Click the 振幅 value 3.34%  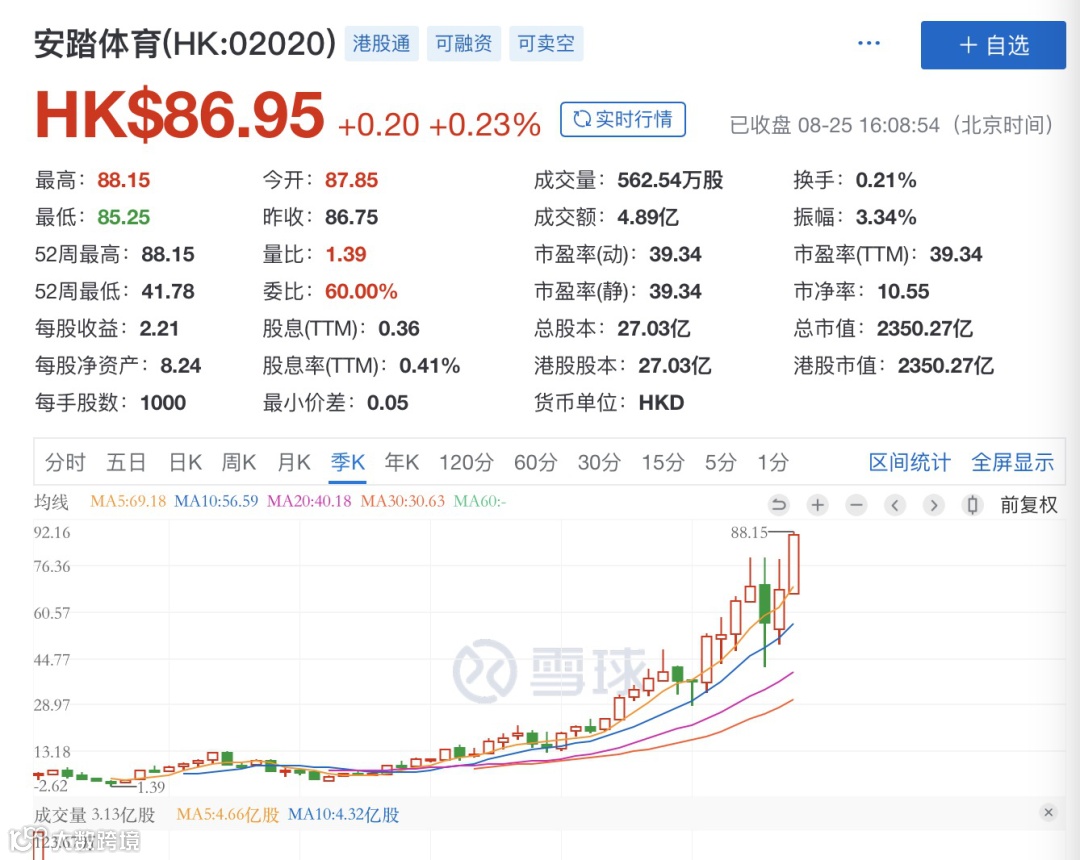[x=886, y=218]
